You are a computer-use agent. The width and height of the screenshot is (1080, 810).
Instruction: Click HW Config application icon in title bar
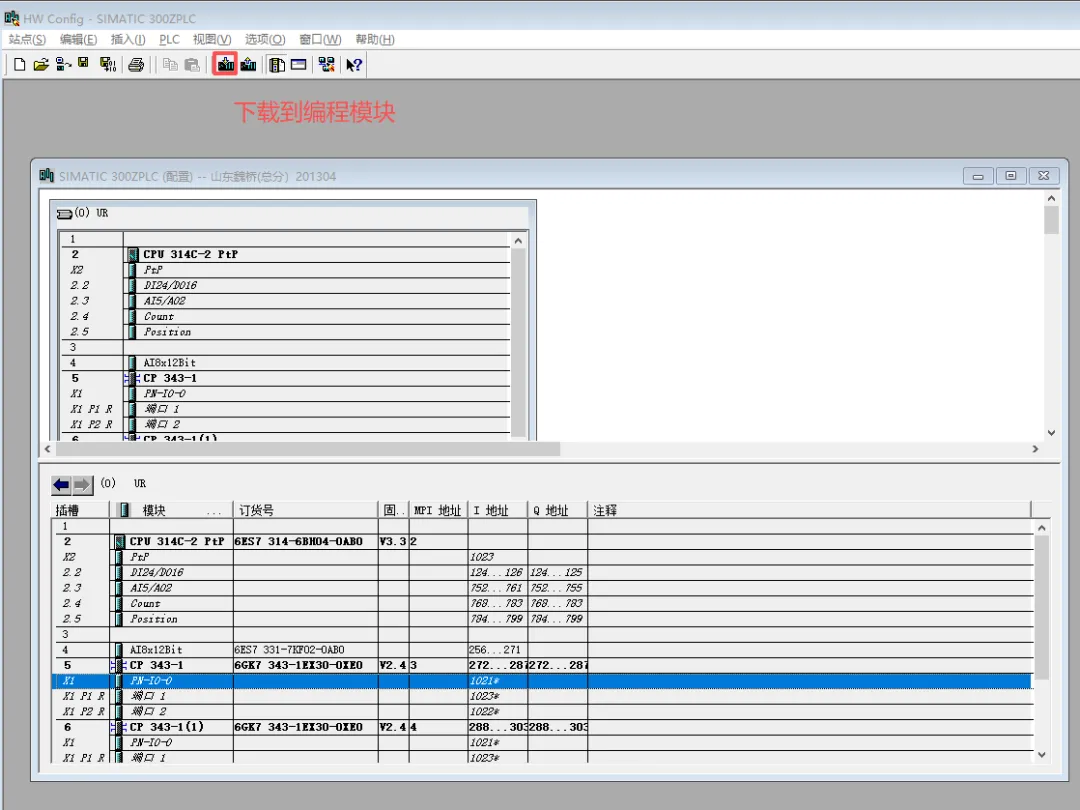click(12, 18)
